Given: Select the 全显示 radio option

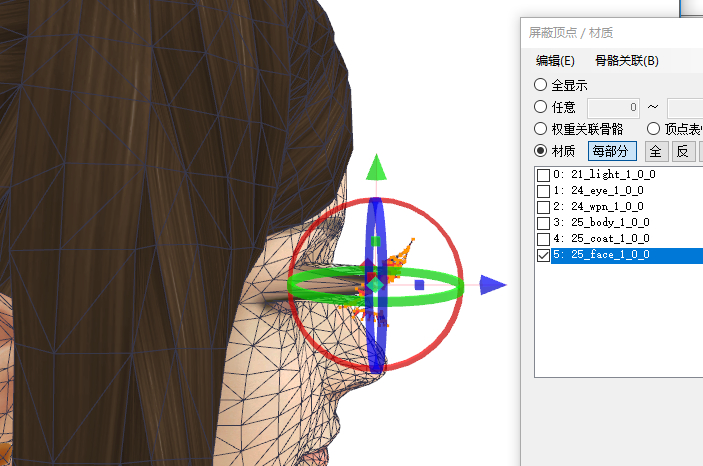Looking at the screenshot, I should click(x=540, y=85).
